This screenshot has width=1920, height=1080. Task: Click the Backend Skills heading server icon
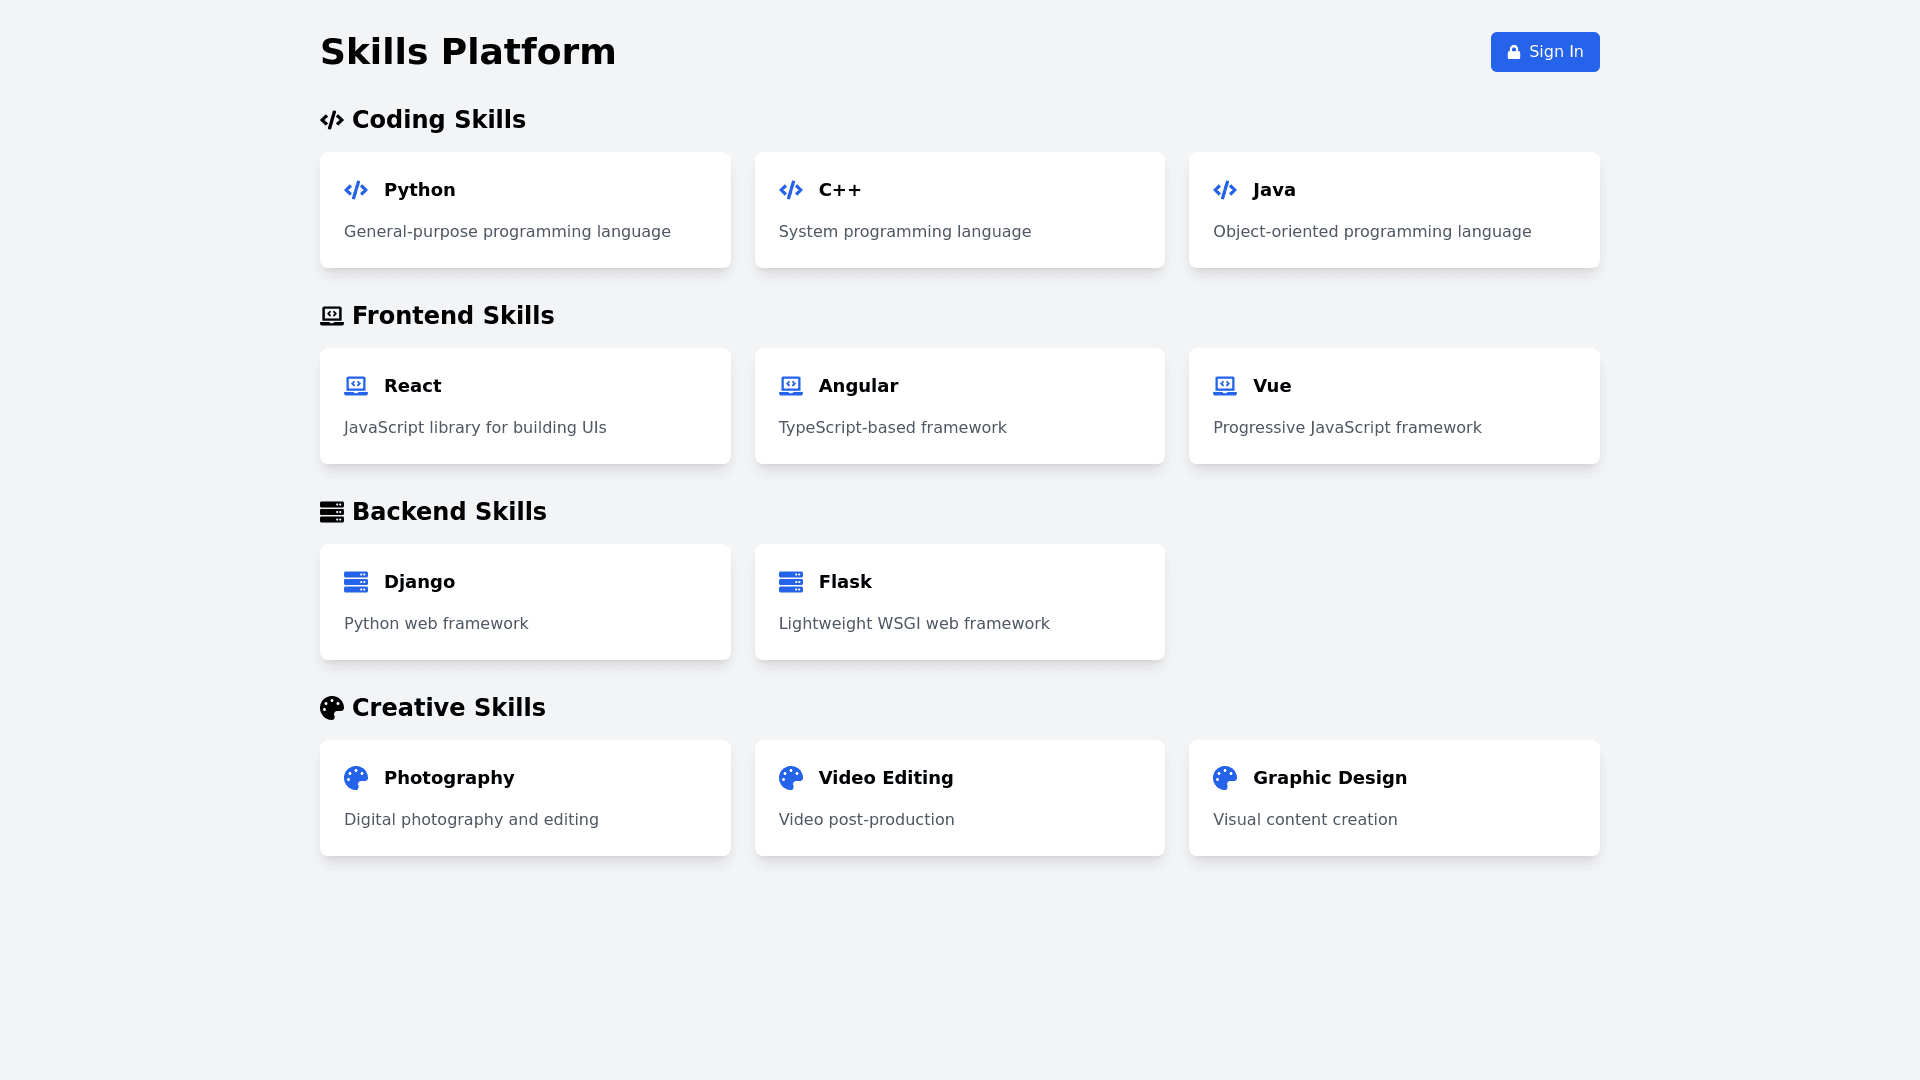(332, 512)
